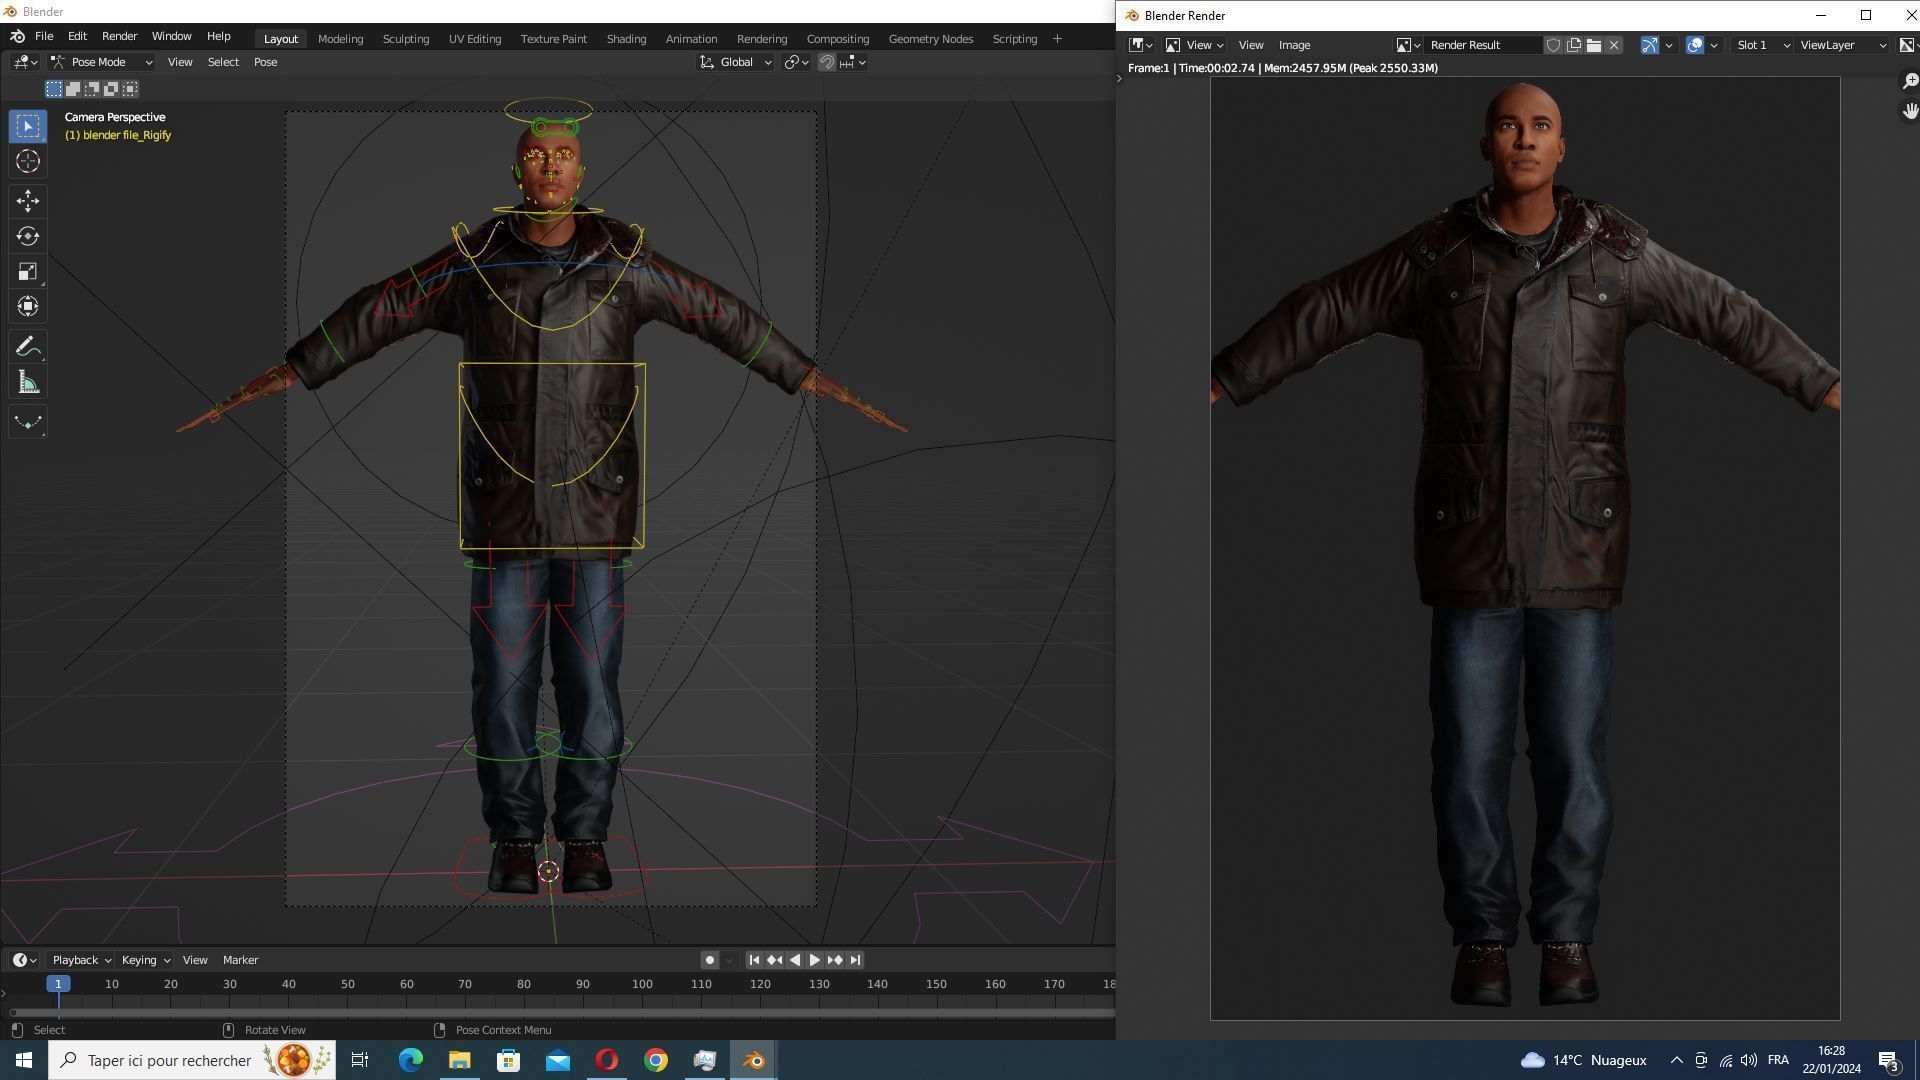Viewport: 1920px width, 1080px height.
Task: Open the Blender logo app menu
Action: tap(17, 36)
